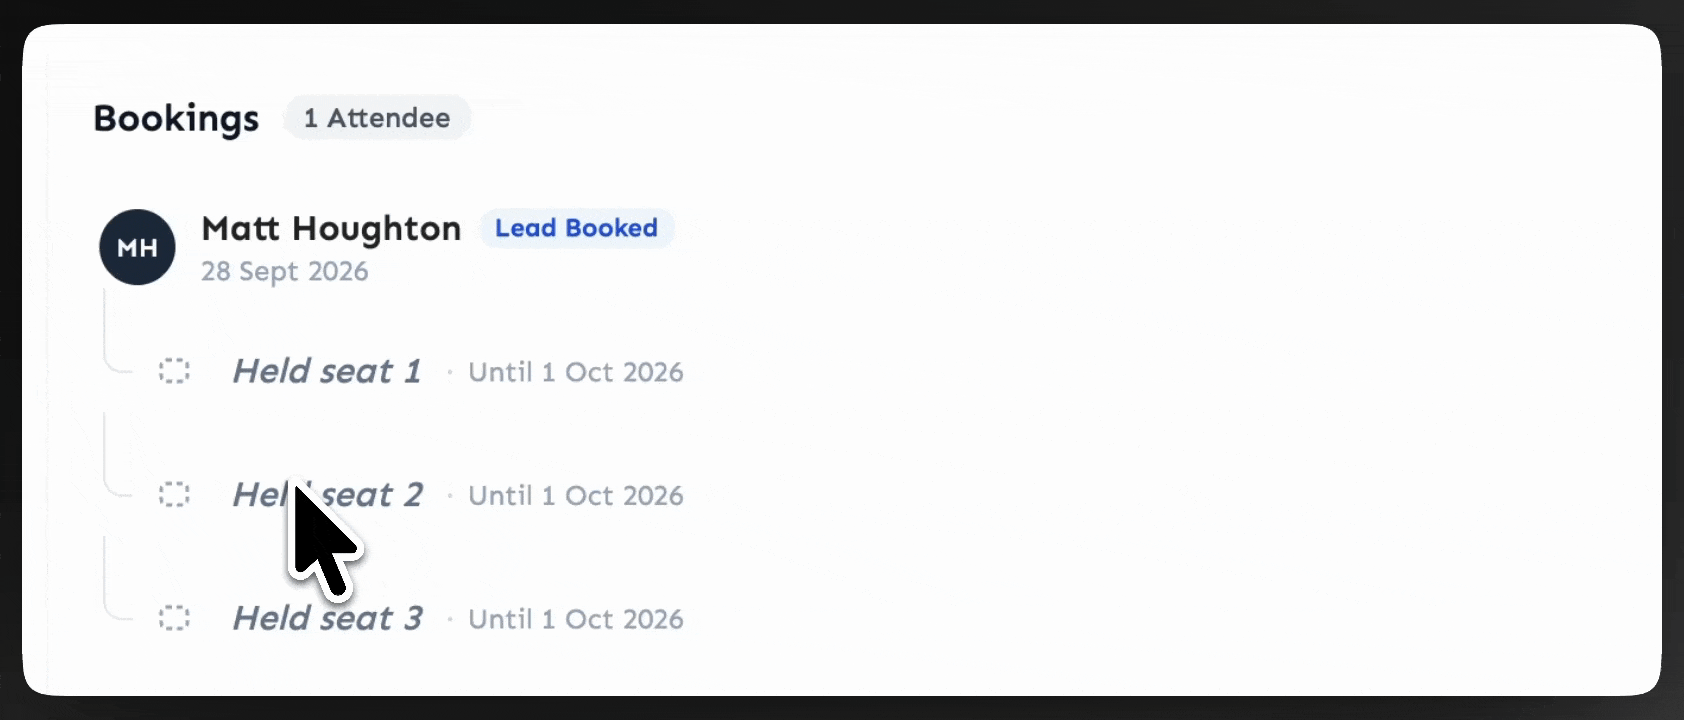Click the dot separator after Held seat 3

pos(450,619)
